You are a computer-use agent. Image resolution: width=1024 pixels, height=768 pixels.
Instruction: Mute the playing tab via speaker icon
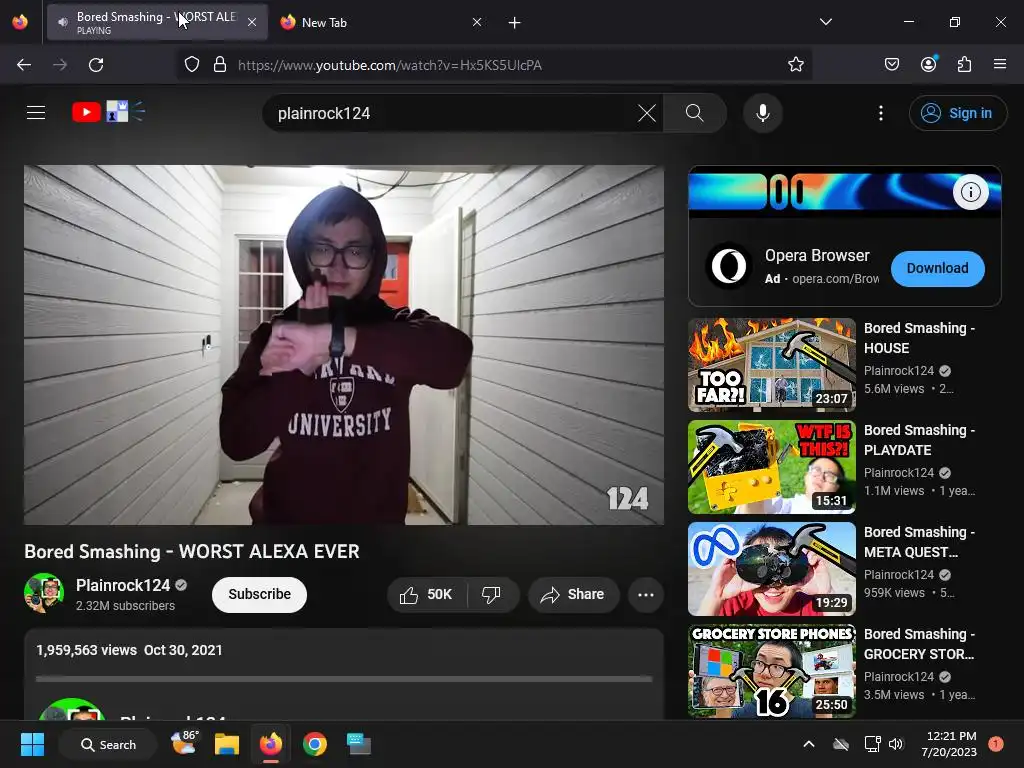[x=63, y=22]
